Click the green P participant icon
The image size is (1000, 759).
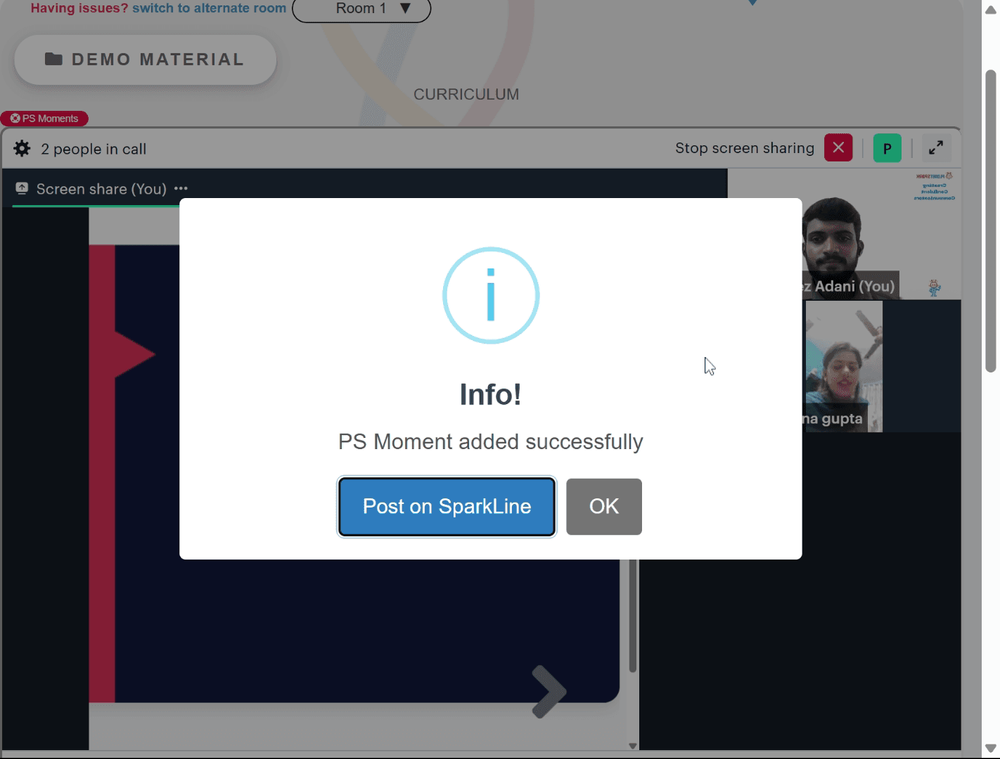coord(886,148)
